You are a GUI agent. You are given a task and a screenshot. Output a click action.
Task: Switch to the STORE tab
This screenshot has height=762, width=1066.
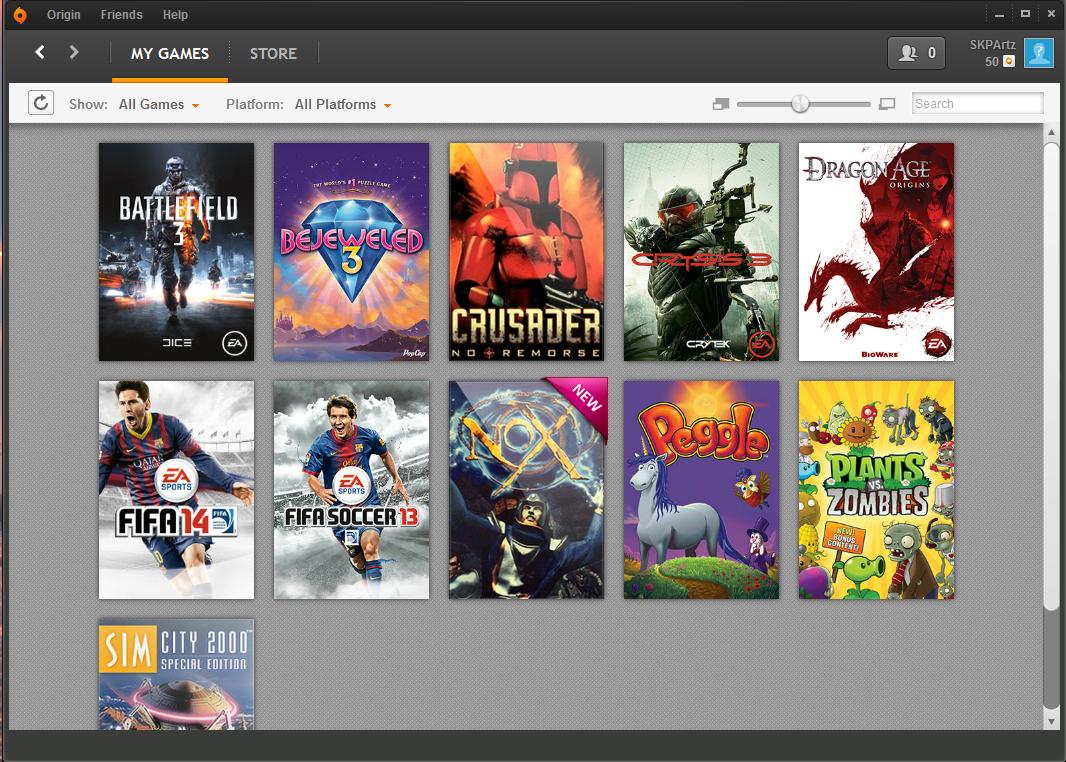[x=273, y=54]
